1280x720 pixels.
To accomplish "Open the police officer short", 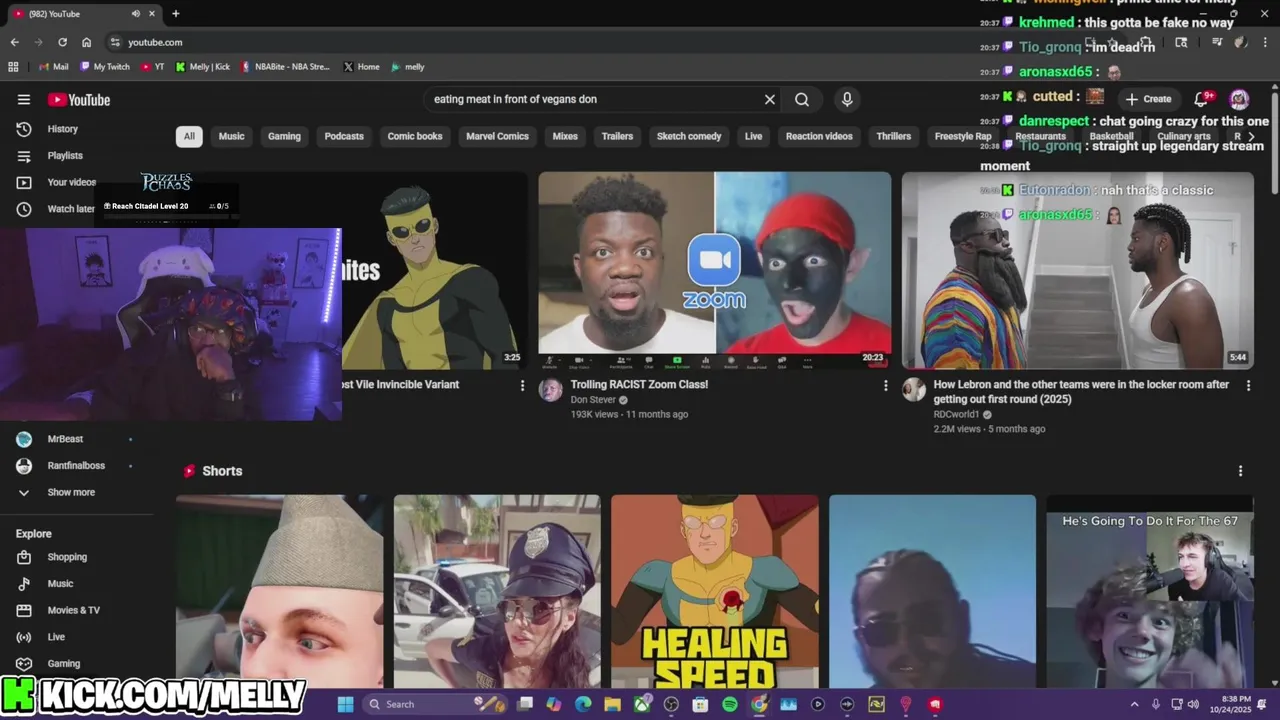I will pos(497,592).
